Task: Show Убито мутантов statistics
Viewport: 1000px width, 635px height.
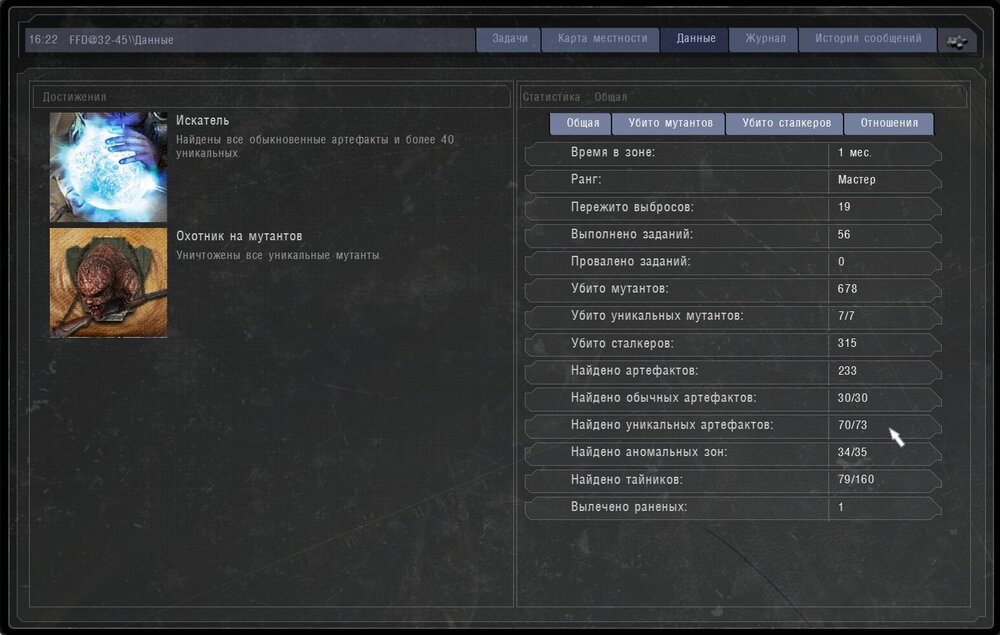Action: click(x=670, y=123)
